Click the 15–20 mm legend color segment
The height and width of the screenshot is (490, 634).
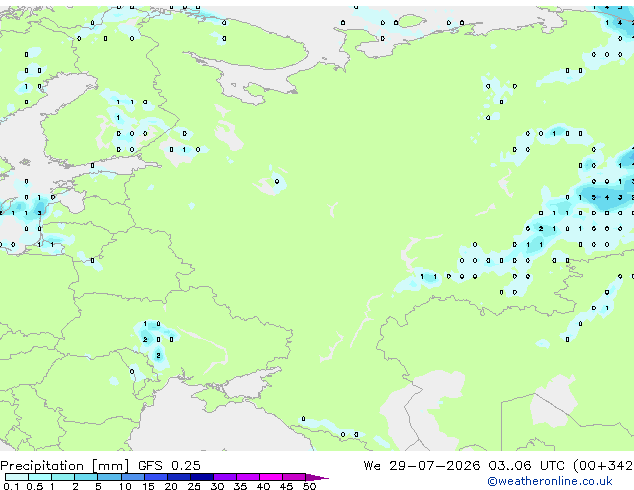(156, 477)
